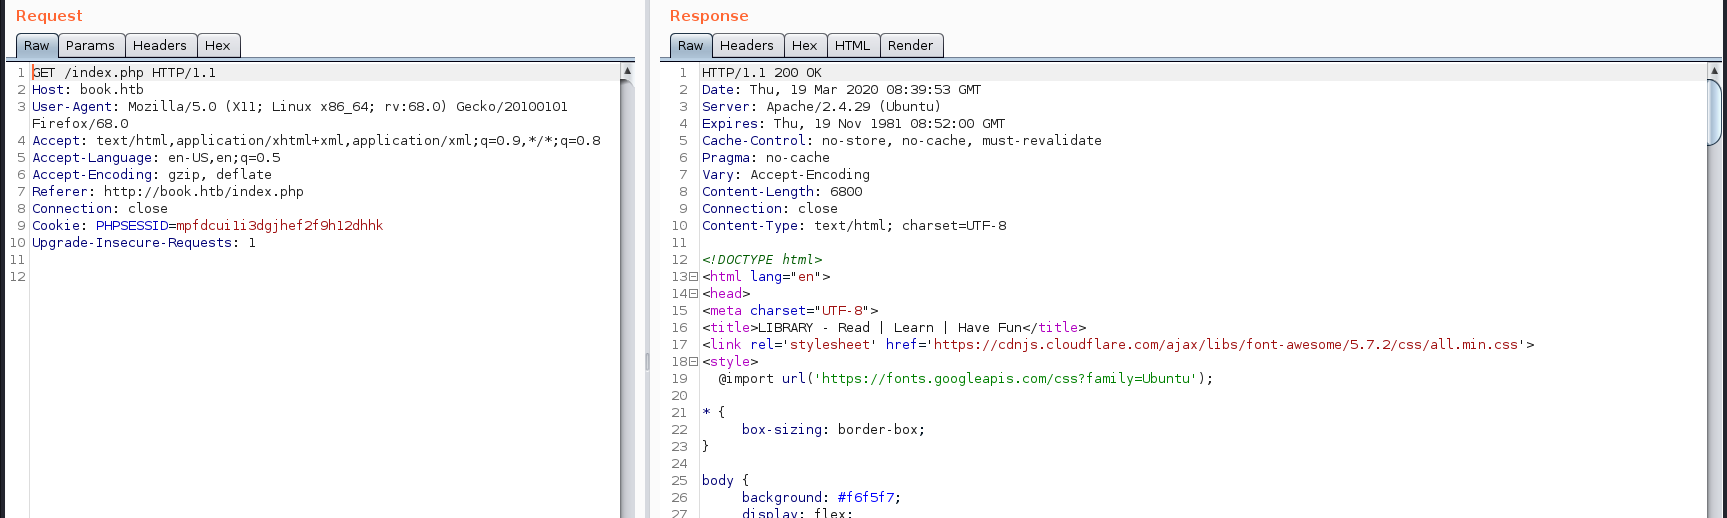Screen dimensions: 1727x518
Task: Click the box-sizing: border-box line
Action: 833,430
